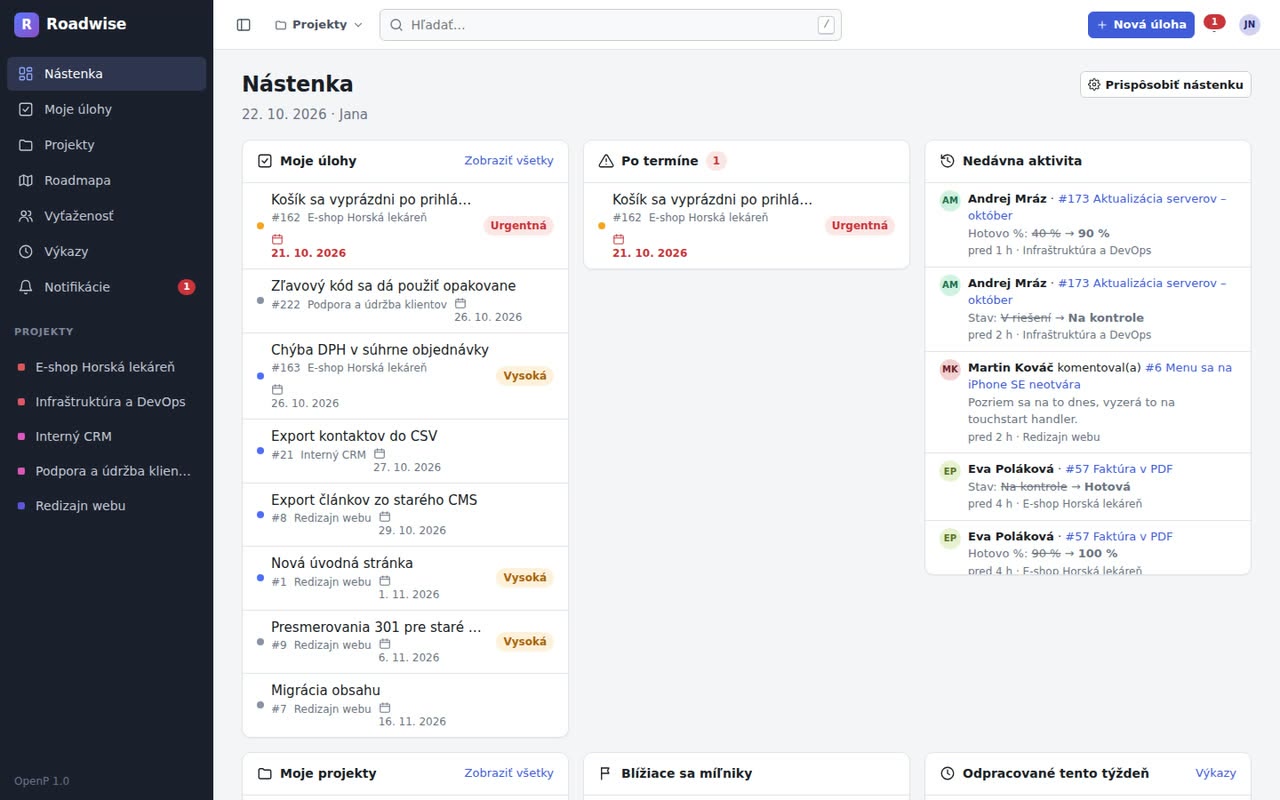Image resolution: width=1280 pixels, height=800 pixels.
Task: Open task Export kontaktov do CSV
Action: coord(354,436)
